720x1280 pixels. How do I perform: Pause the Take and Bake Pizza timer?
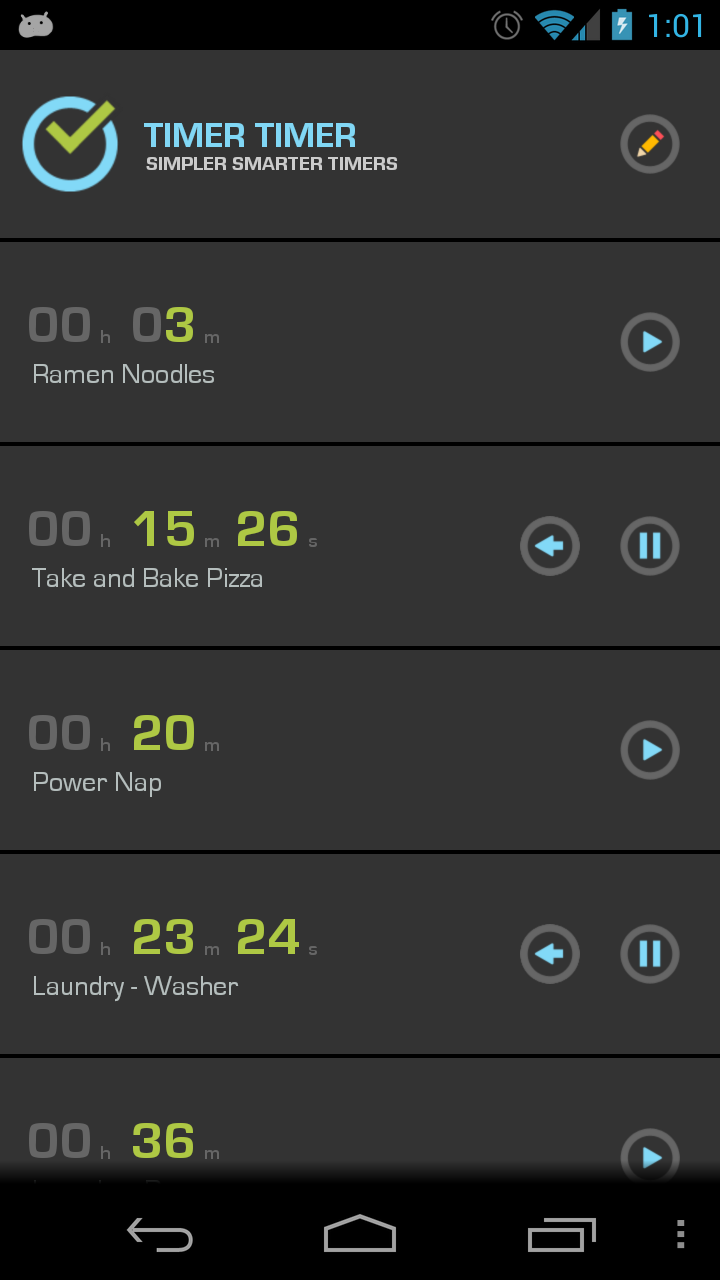point(650,546)
